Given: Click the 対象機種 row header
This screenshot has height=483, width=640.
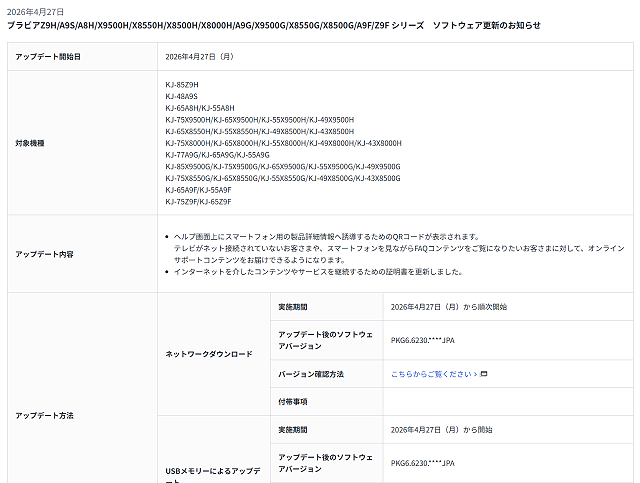Looking at the screenshot, I should pos(31,143).
